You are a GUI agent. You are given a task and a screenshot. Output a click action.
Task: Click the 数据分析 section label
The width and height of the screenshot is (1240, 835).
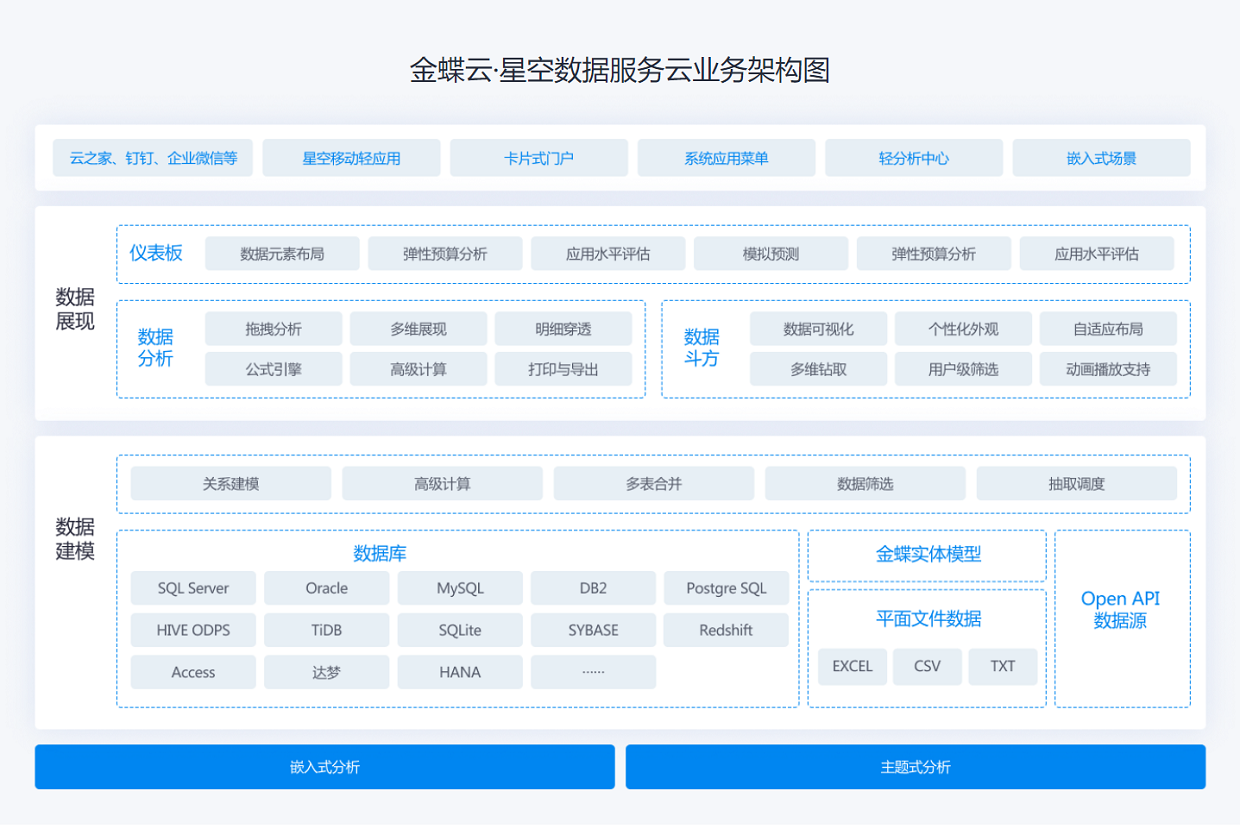coord(156,347)
